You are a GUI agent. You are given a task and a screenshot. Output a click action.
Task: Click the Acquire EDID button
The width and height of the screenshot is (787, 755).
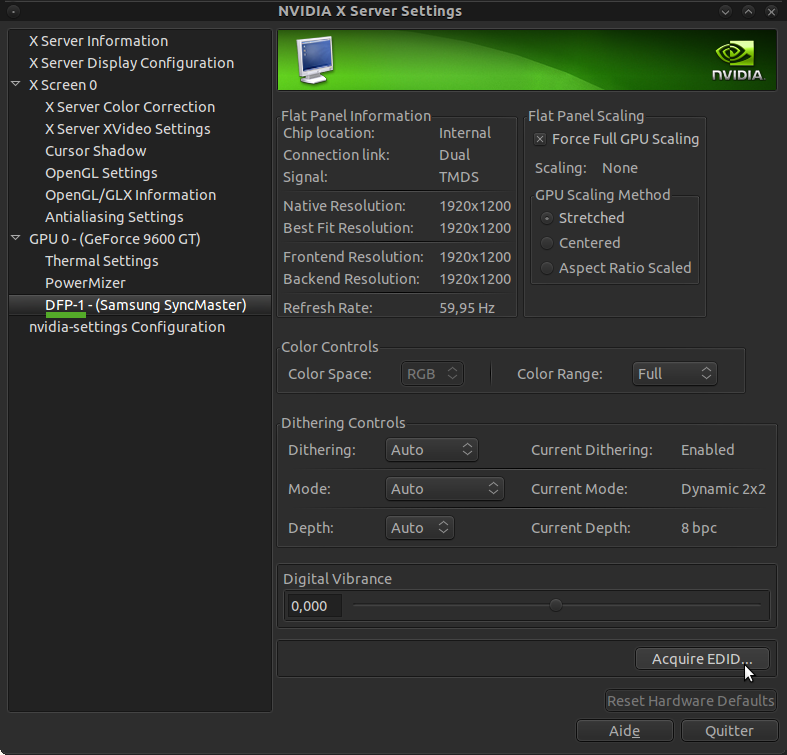702,659
